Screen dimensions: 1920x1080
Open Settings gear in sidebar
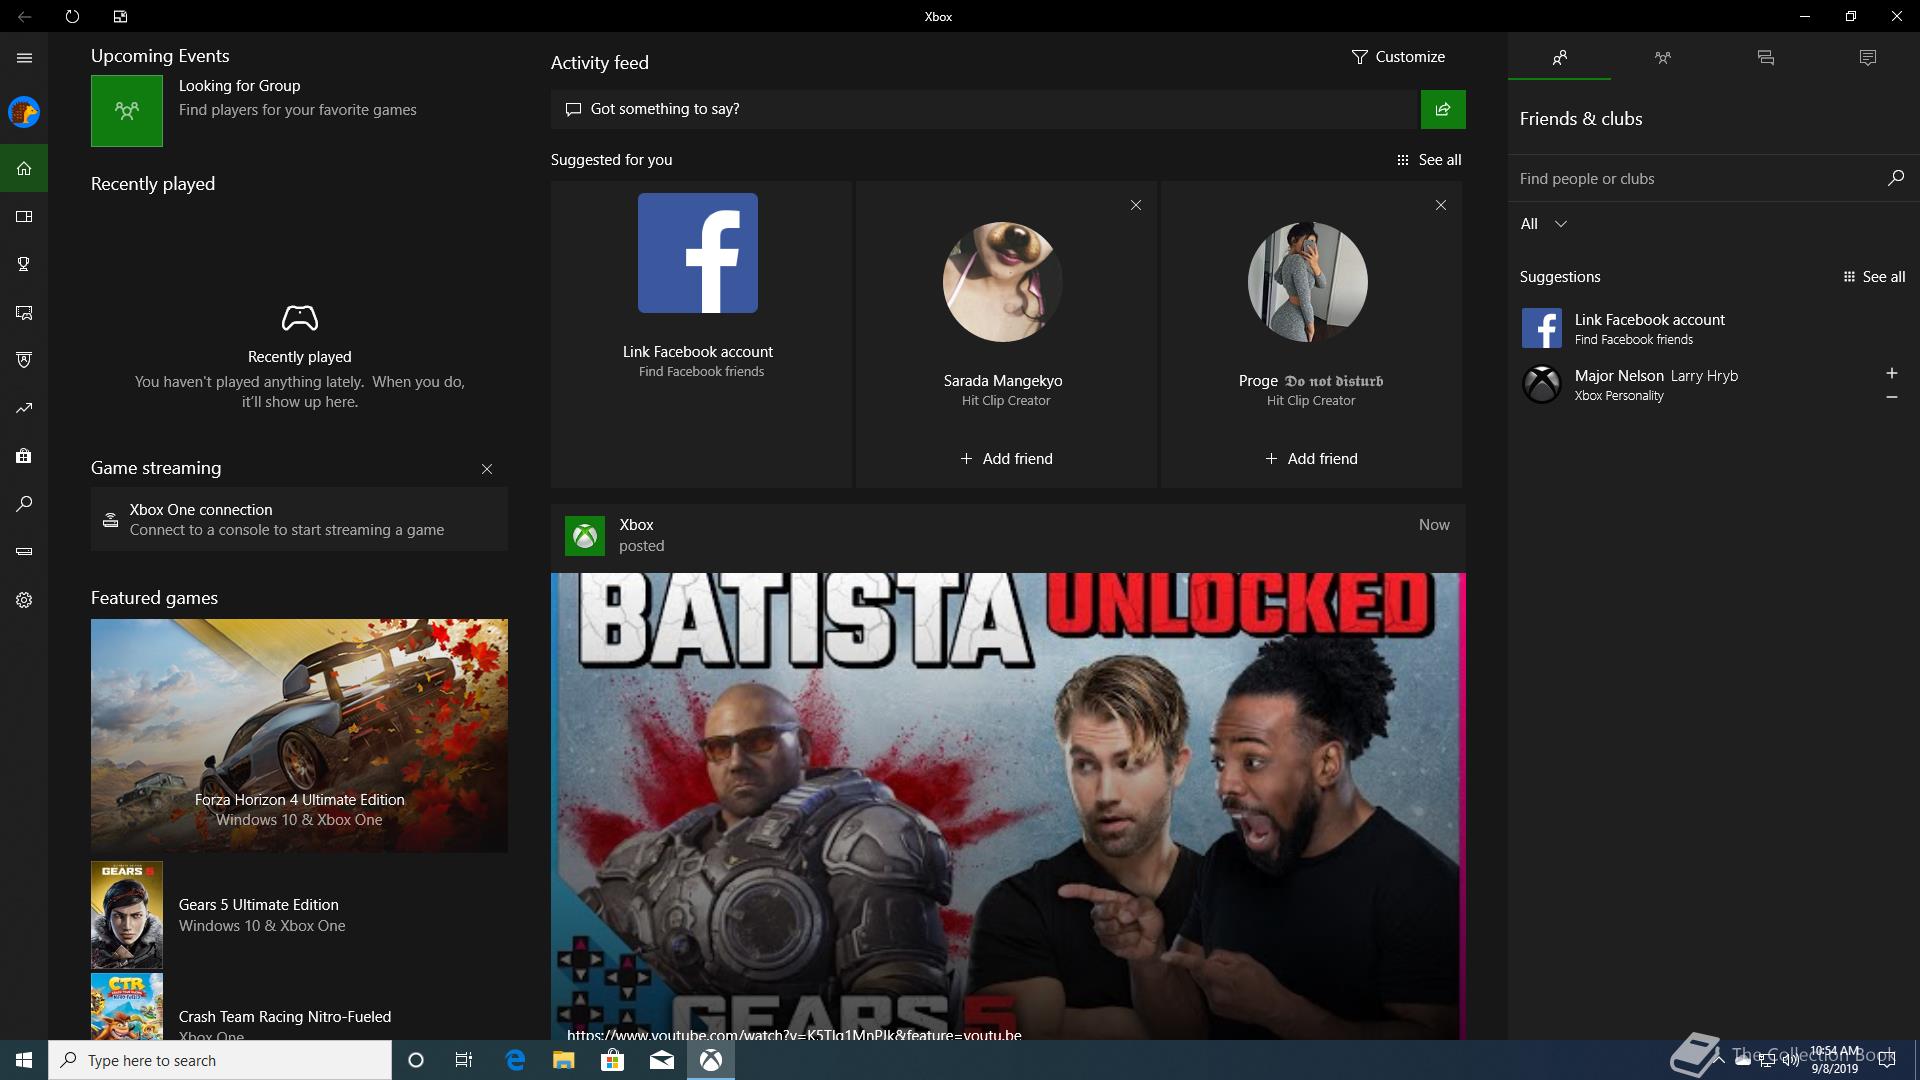24,600
